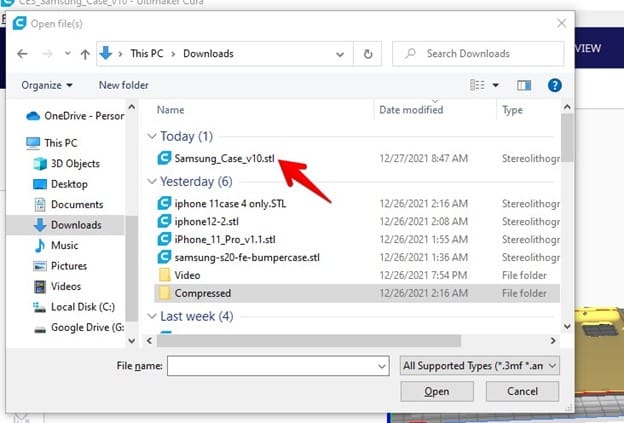This screenshot has height=423, width=624.
Task: Click the Open button
Action: tap(437, 392)
